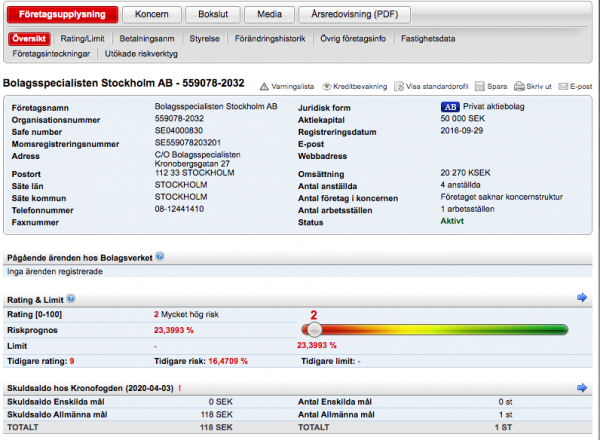
Task: Click '2 Mycket hög risk' rating text
Action: 186,315
